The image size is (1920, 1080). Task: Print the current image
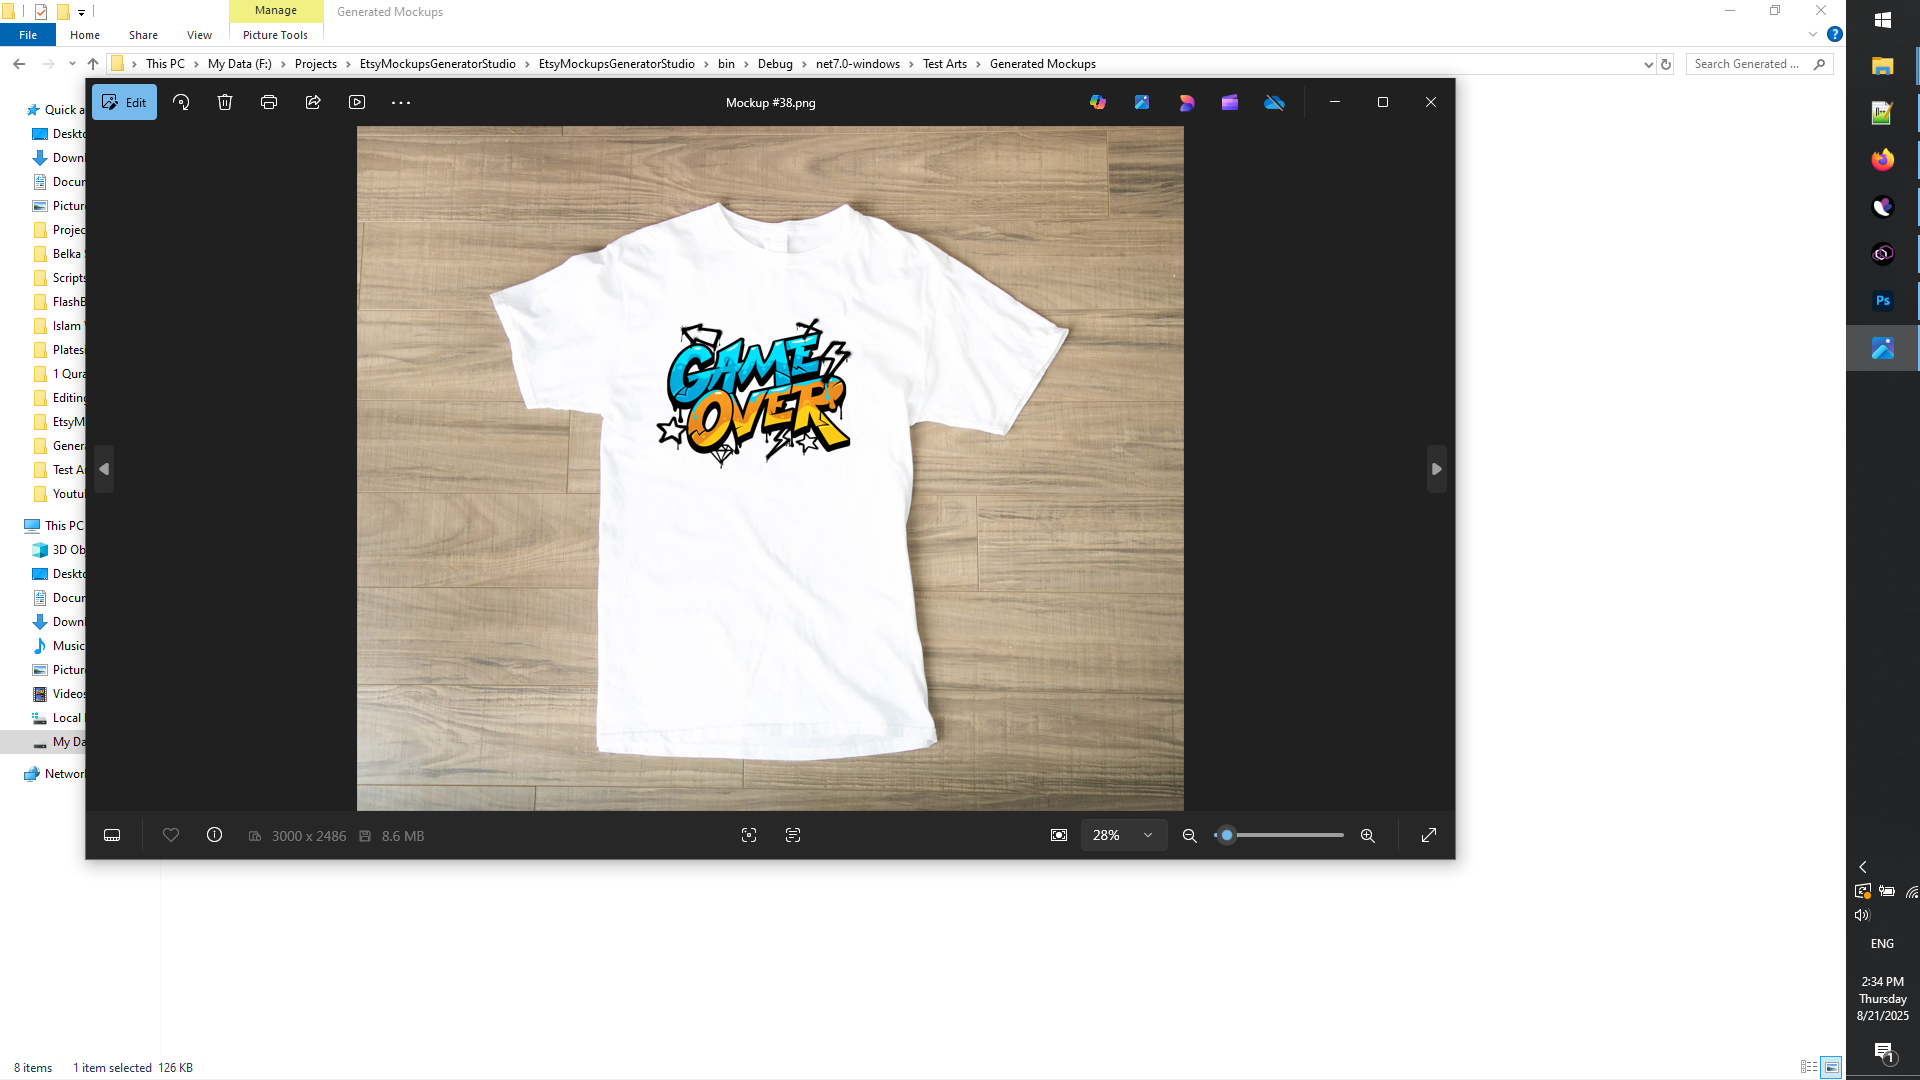[268, 101]
